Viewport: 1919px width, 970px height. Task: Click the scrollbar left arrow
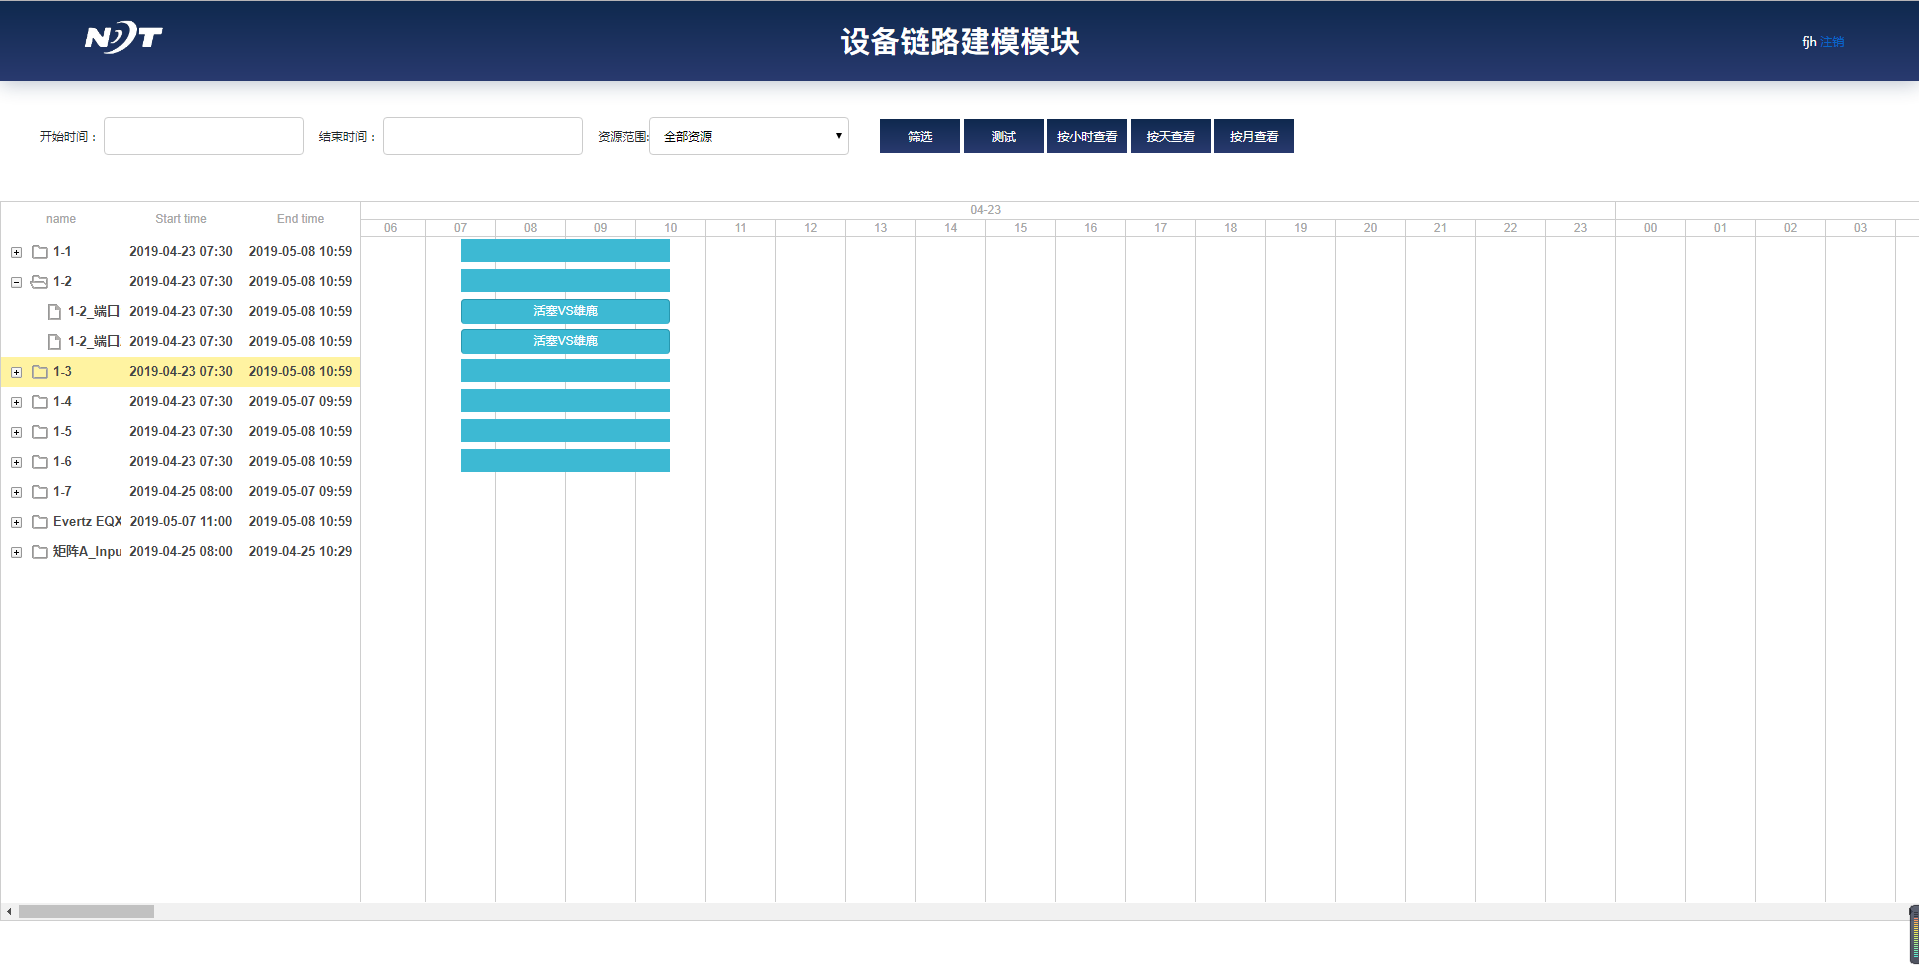[9, 912]
